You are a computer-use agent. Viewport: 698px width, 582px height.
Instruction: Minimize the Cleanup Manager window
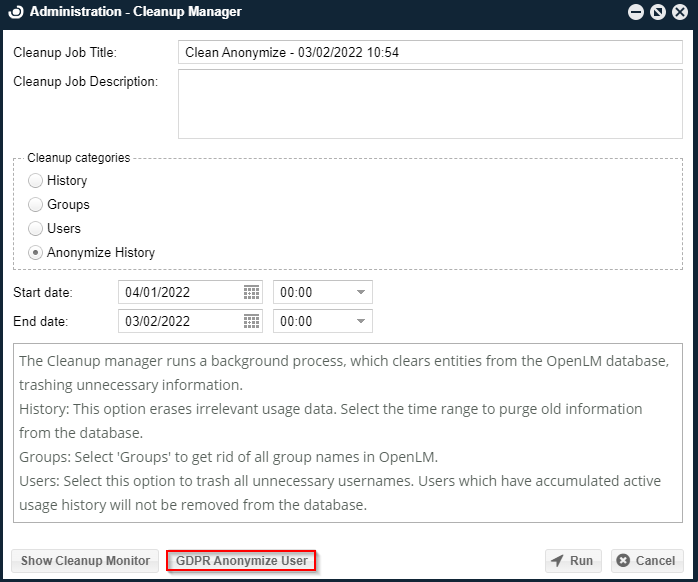click(x=635, y=12)
